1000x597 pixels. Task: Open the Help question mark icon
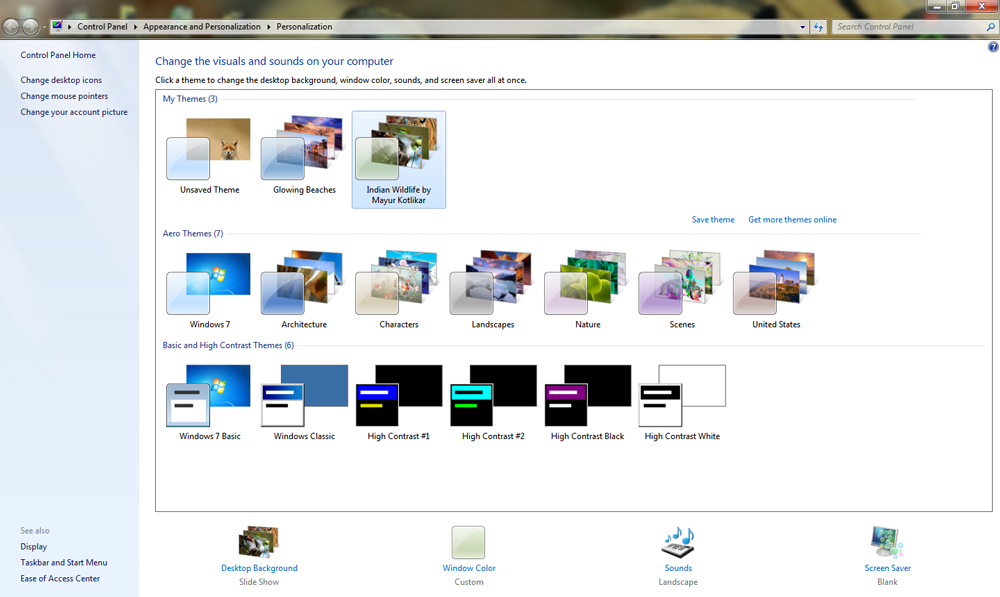[993, 47]
